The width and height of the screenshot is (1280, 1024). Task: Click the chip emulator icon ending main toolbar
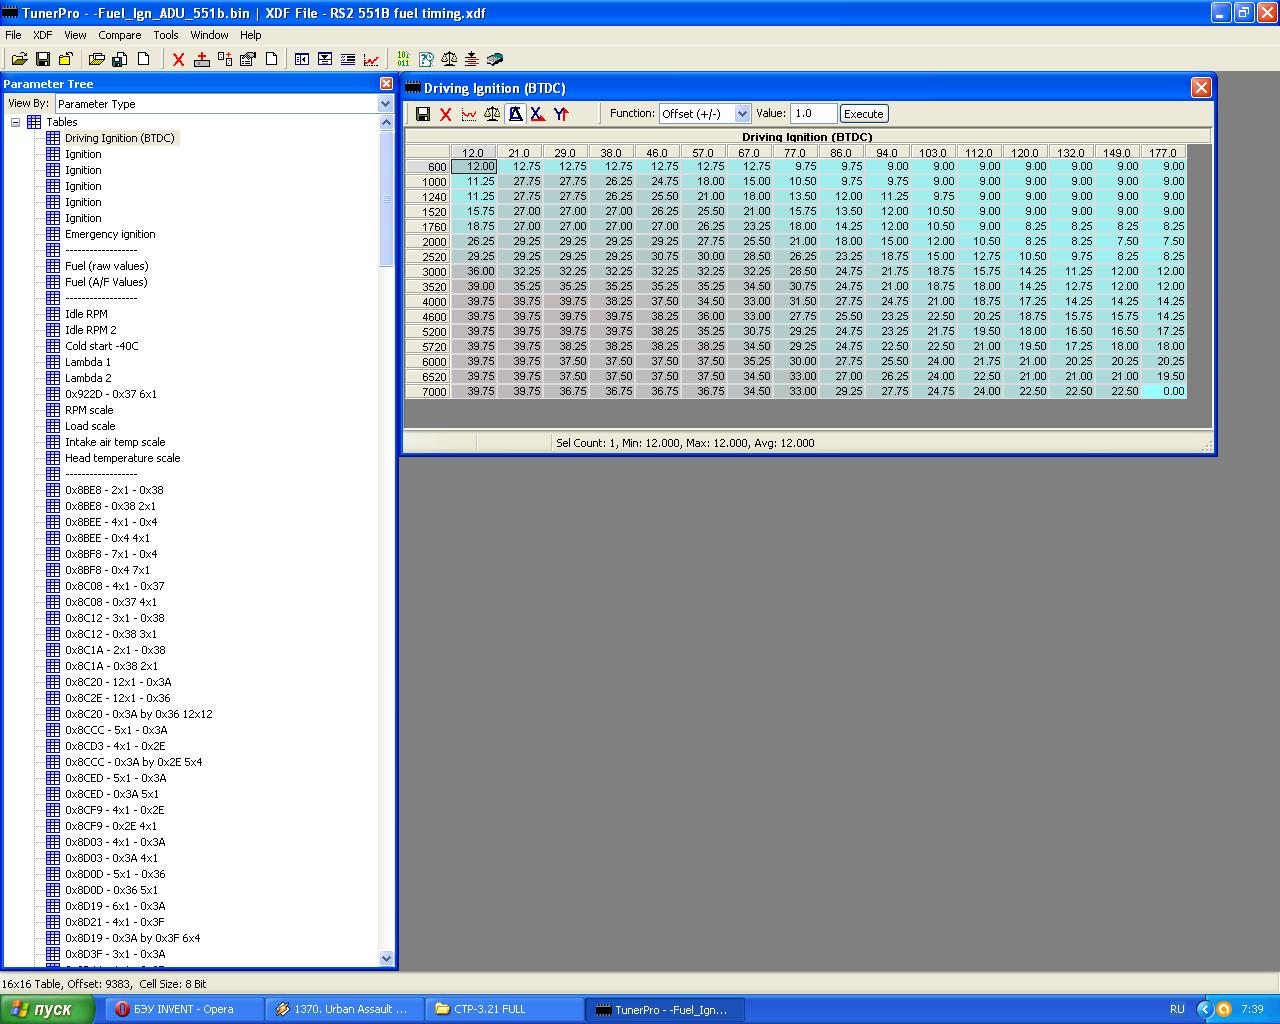coord(495,59)
